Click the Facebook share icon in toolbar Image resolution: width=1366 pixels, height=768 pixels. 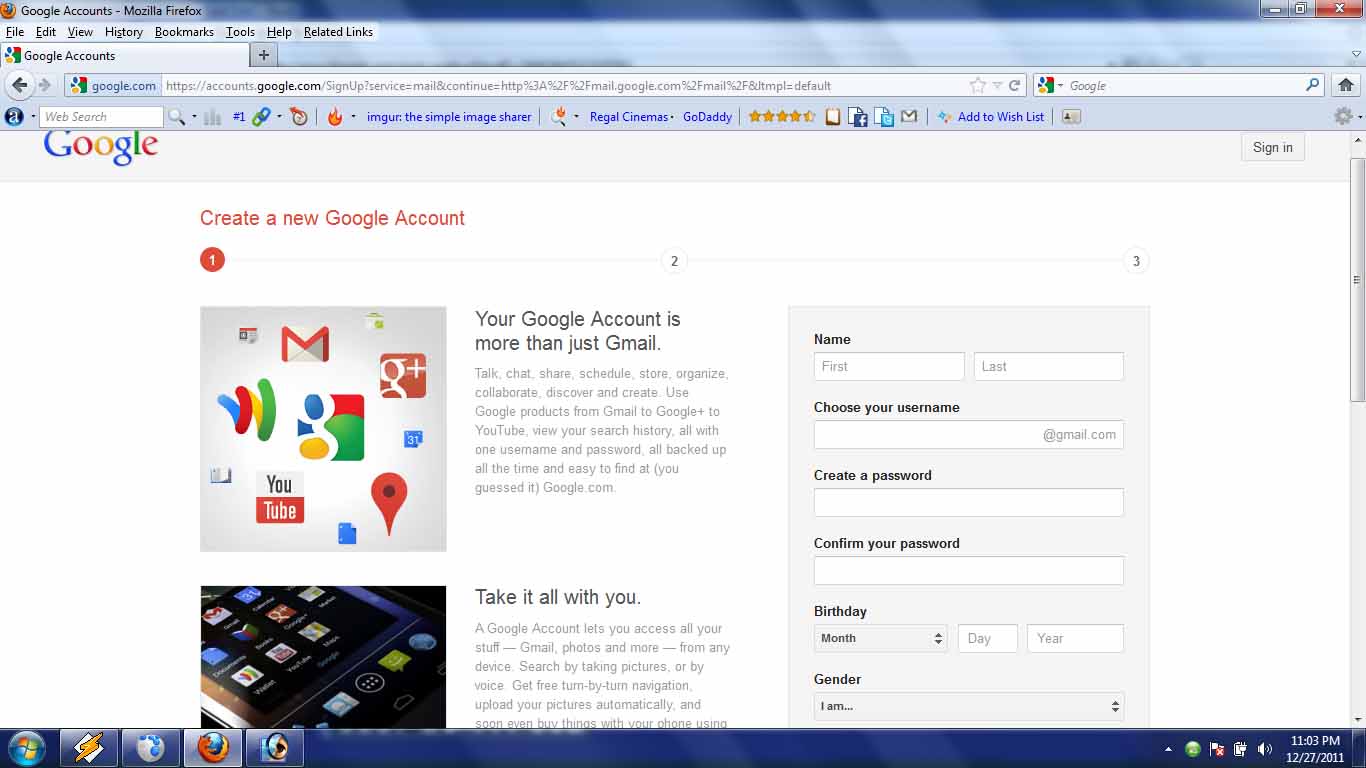858,117
